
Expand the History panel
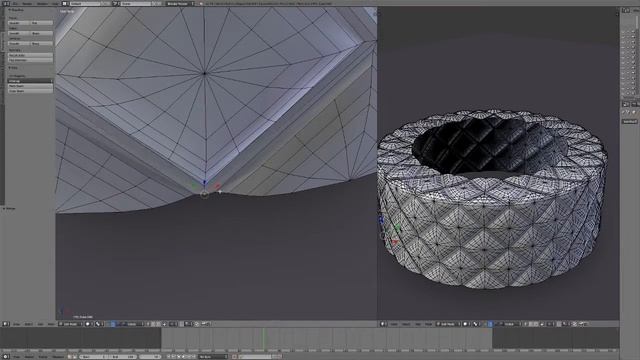[9, 209]
